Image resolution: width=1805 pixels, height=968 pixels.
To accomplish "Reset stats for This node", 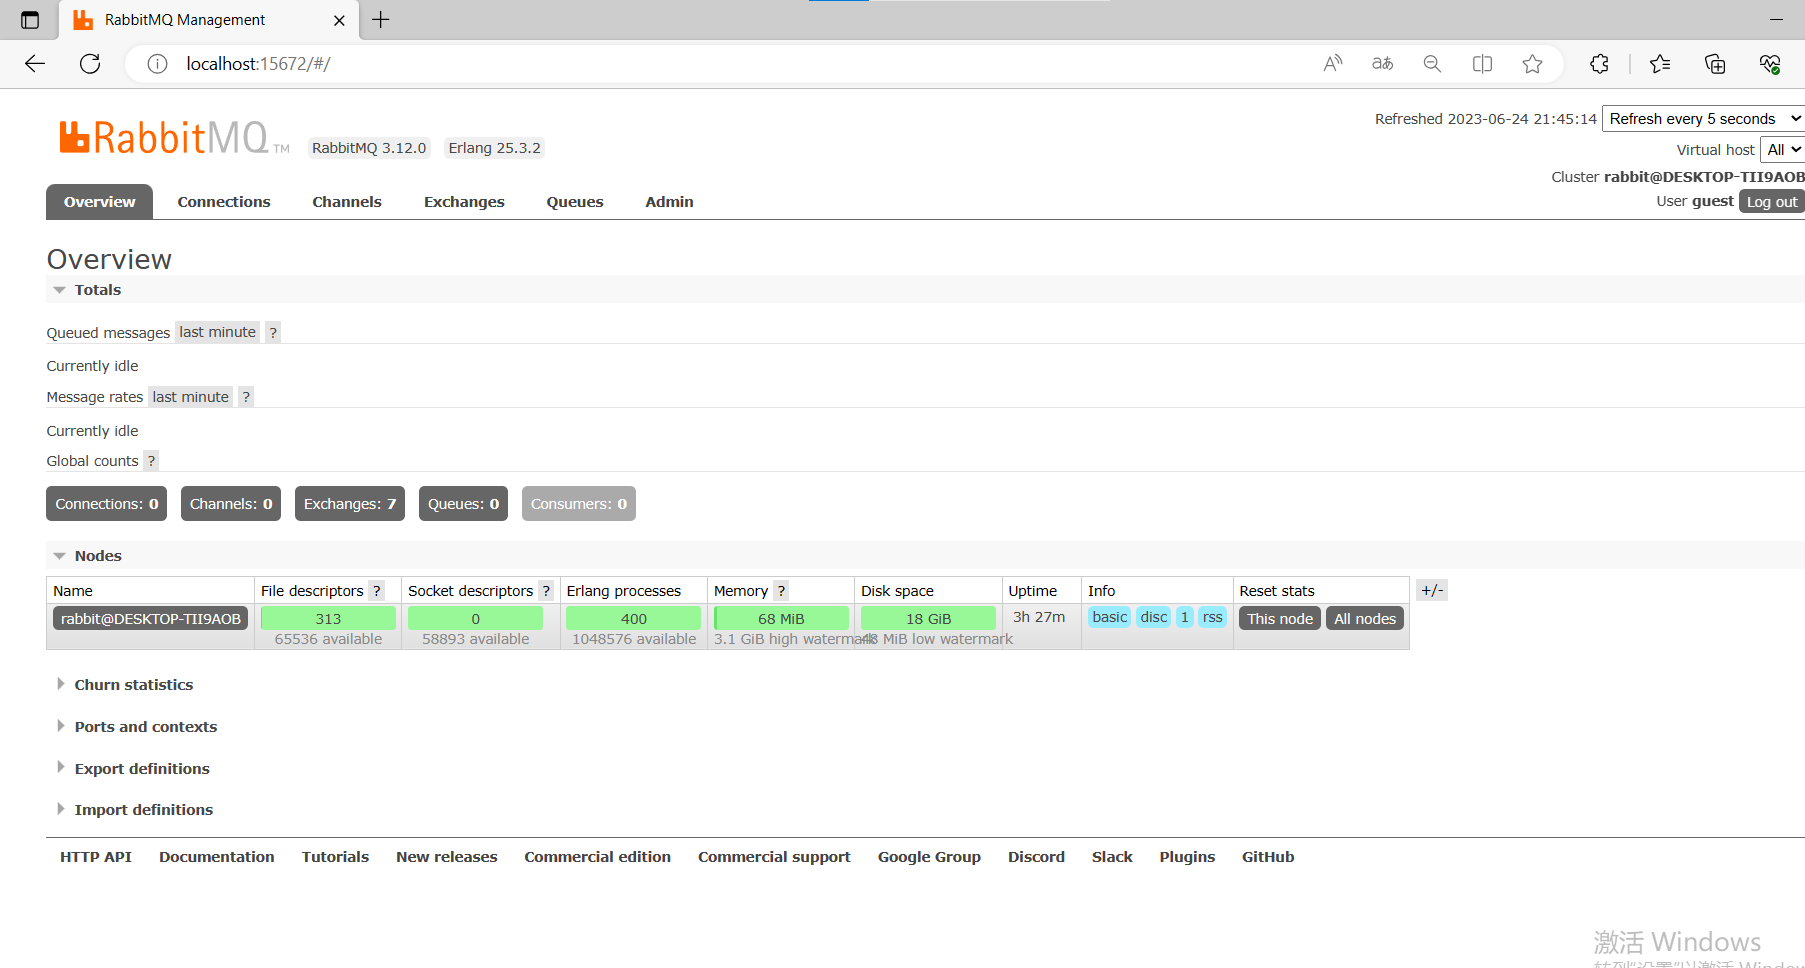I will [1280, 619].
